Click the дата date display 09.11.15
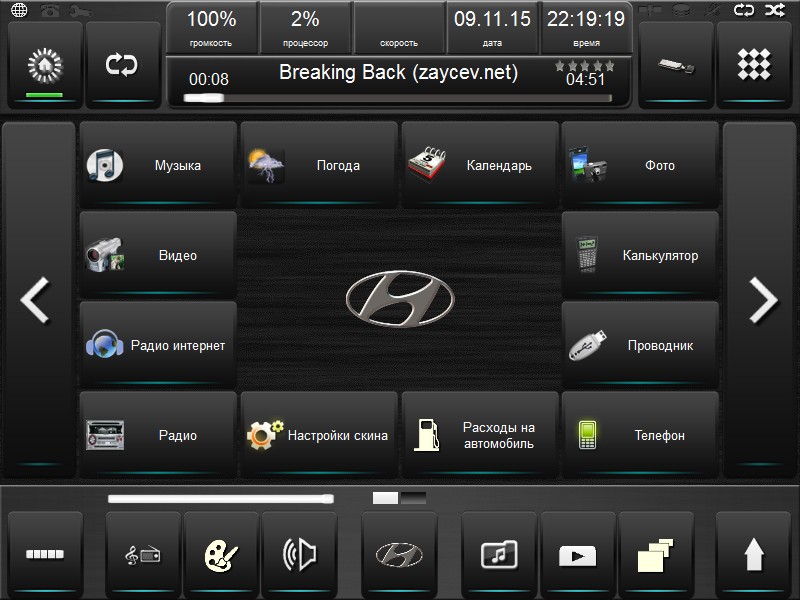800x600 pixels. (x=492, y=28)
